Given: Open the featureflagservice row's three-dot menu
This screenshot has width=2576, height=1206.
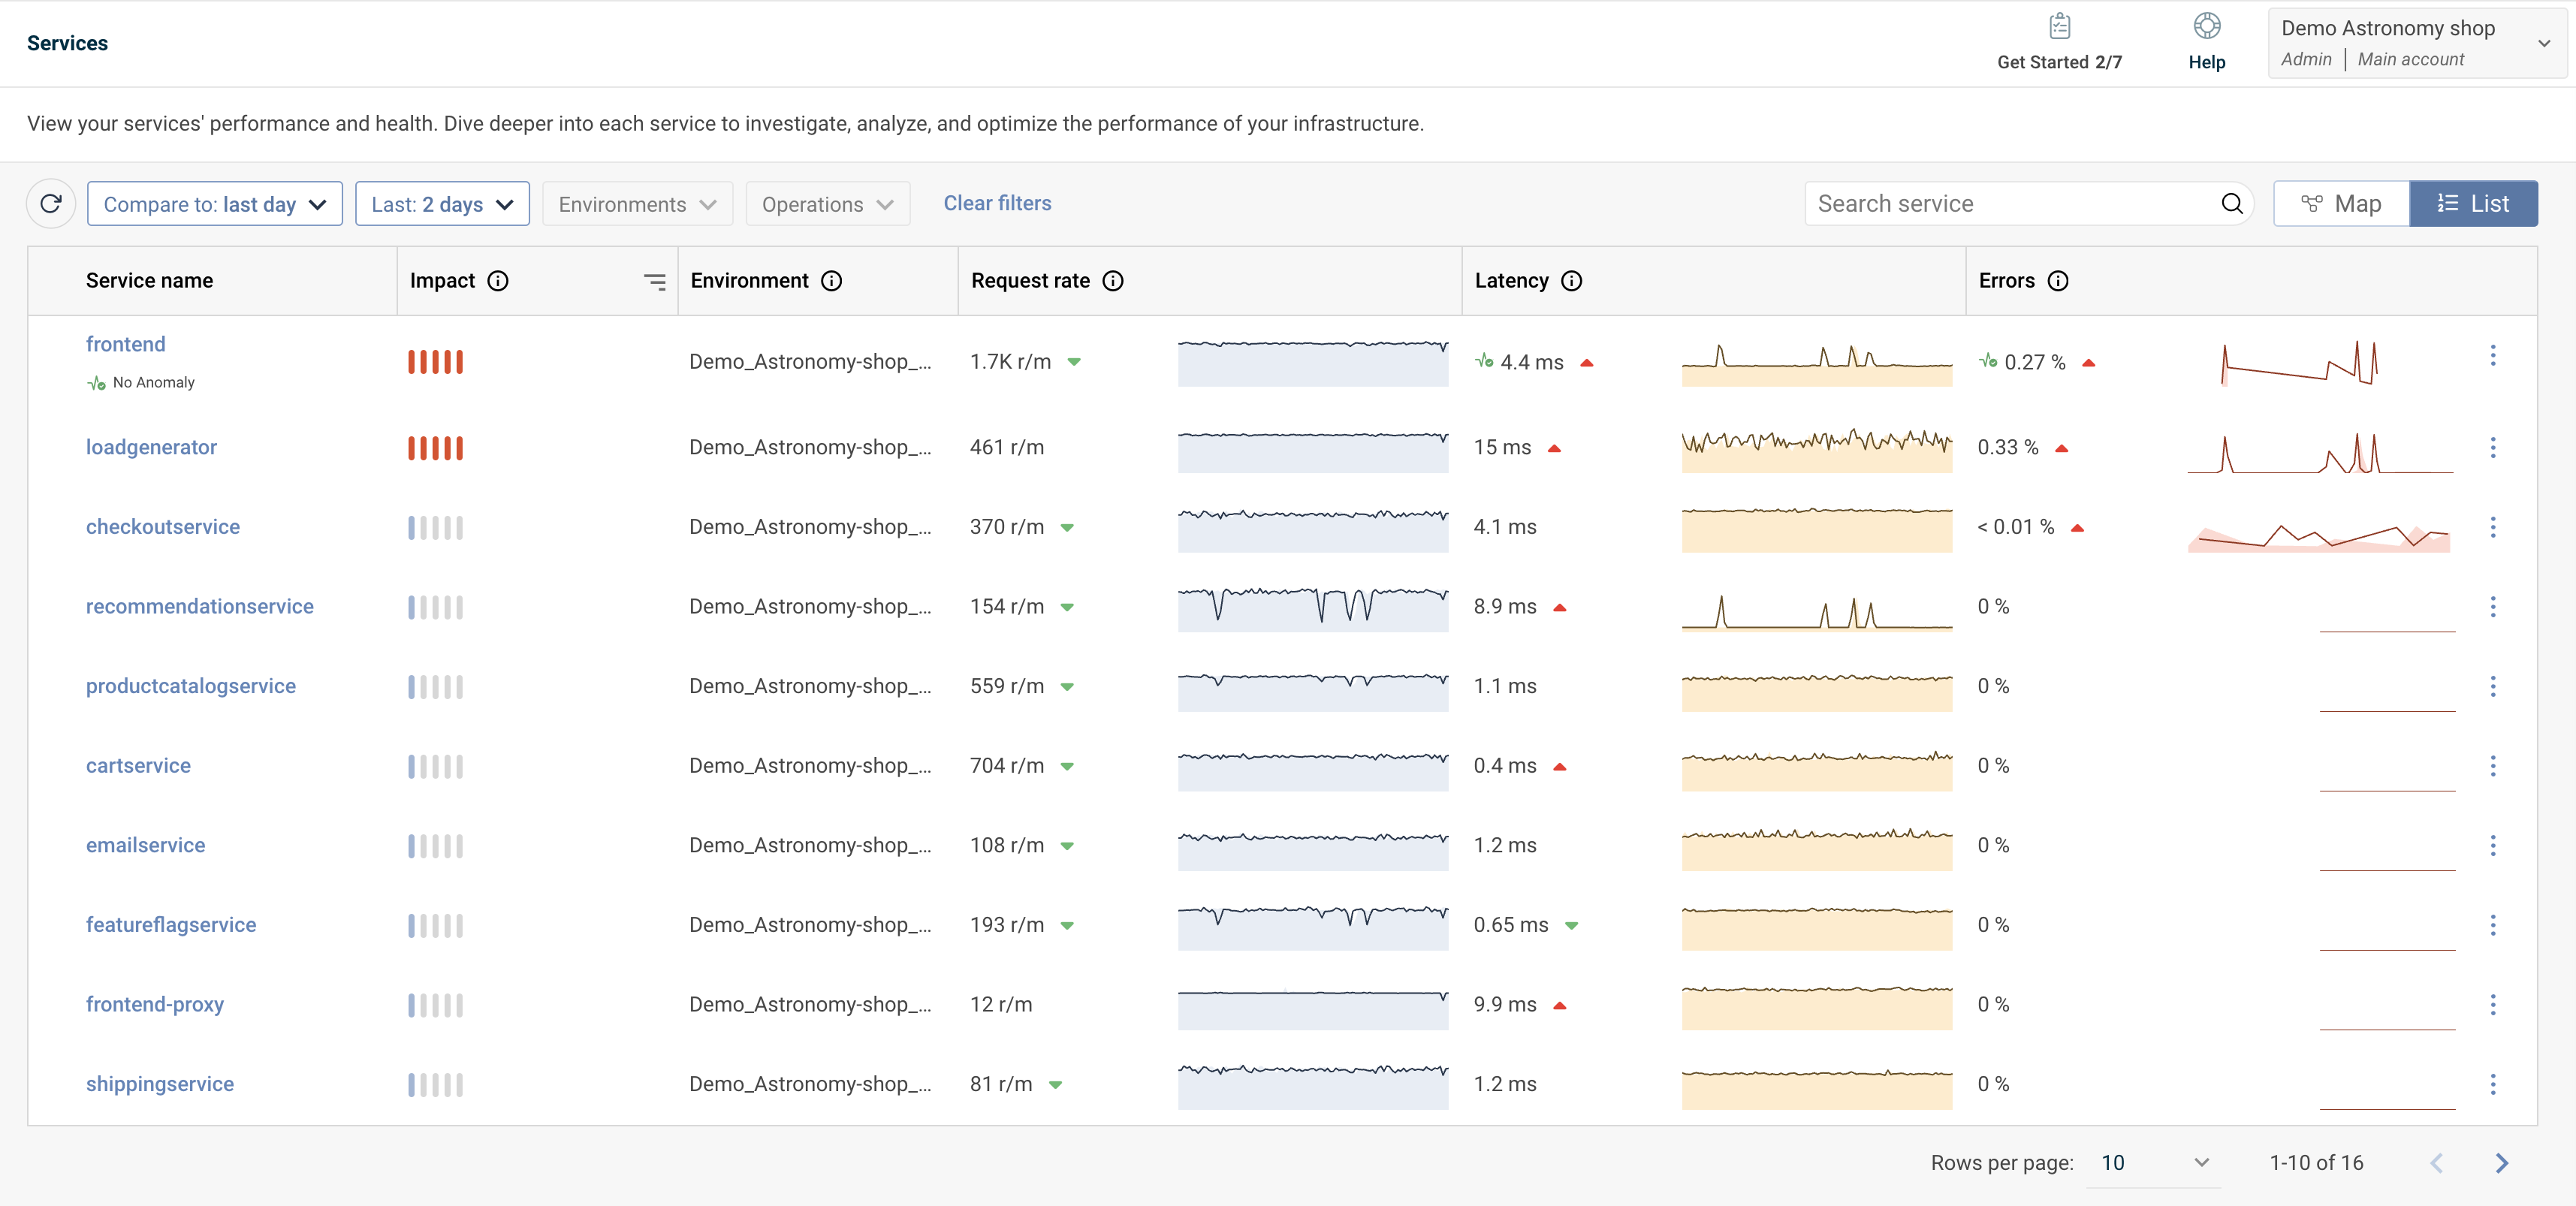Looking at the screenshot, I should [x=2492, y=925].
